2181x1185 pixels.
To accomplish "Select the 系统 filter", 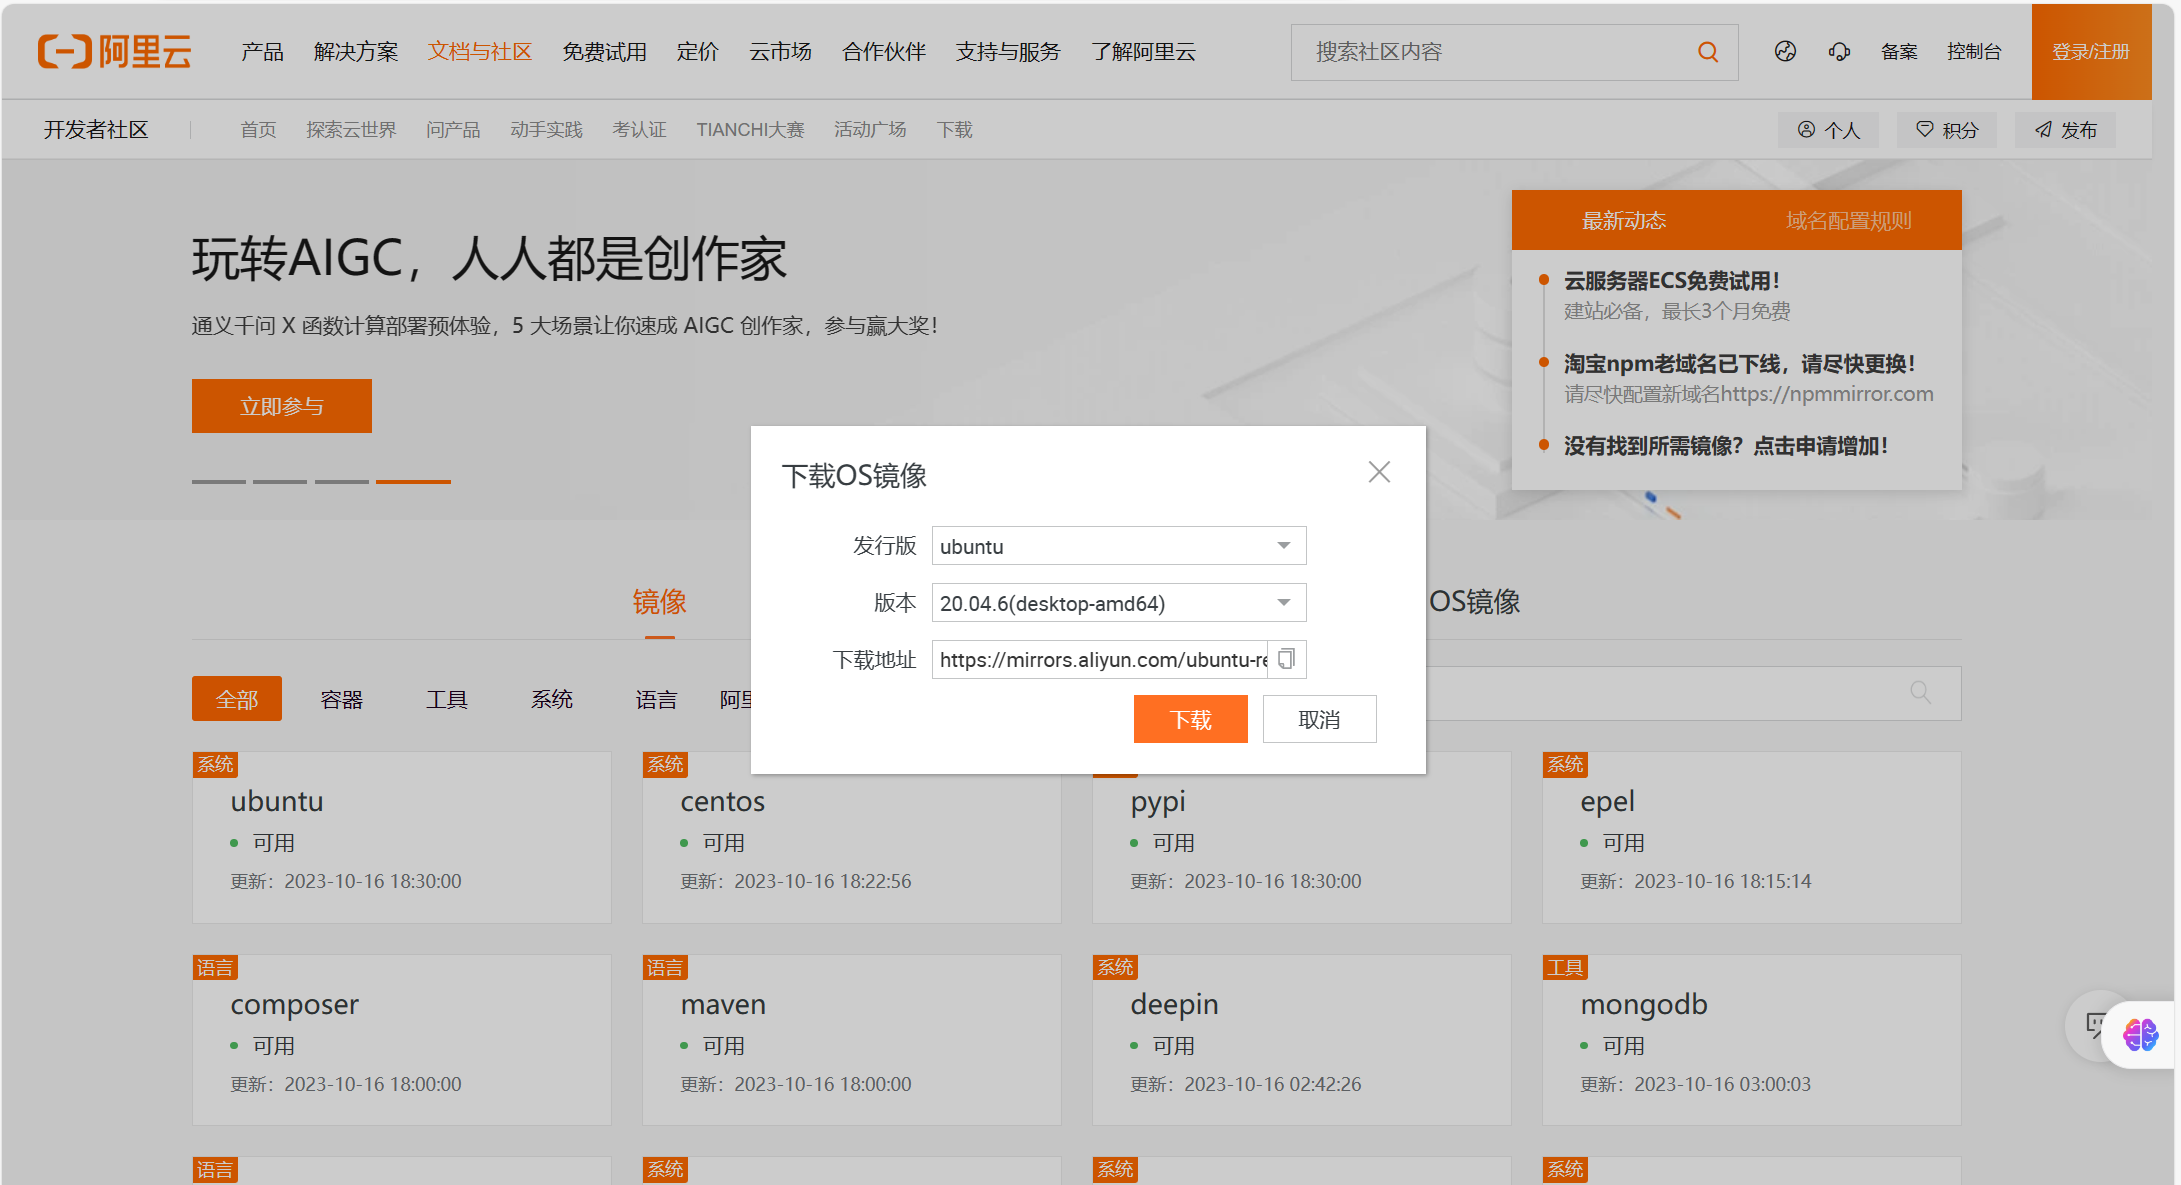I will point(551,699).
